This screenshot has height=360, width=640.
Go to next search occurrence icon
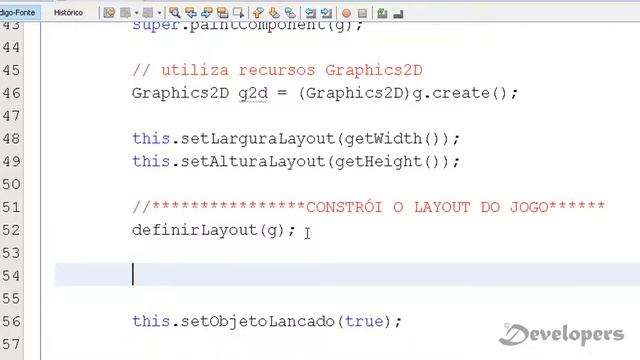pos(207,13)
